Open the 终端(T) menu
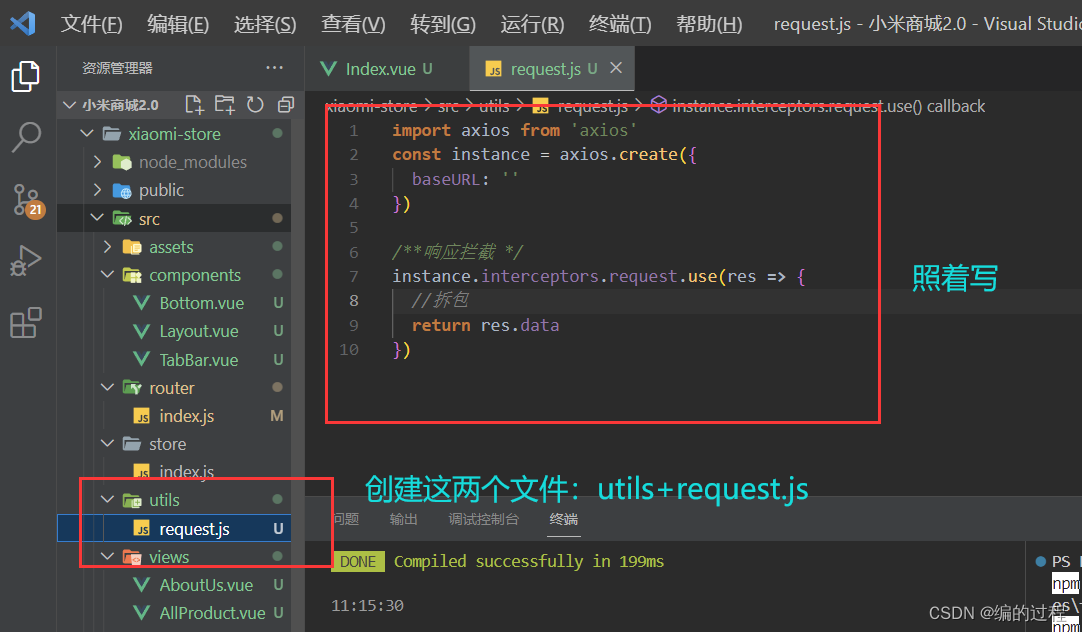 pos(620,25)
